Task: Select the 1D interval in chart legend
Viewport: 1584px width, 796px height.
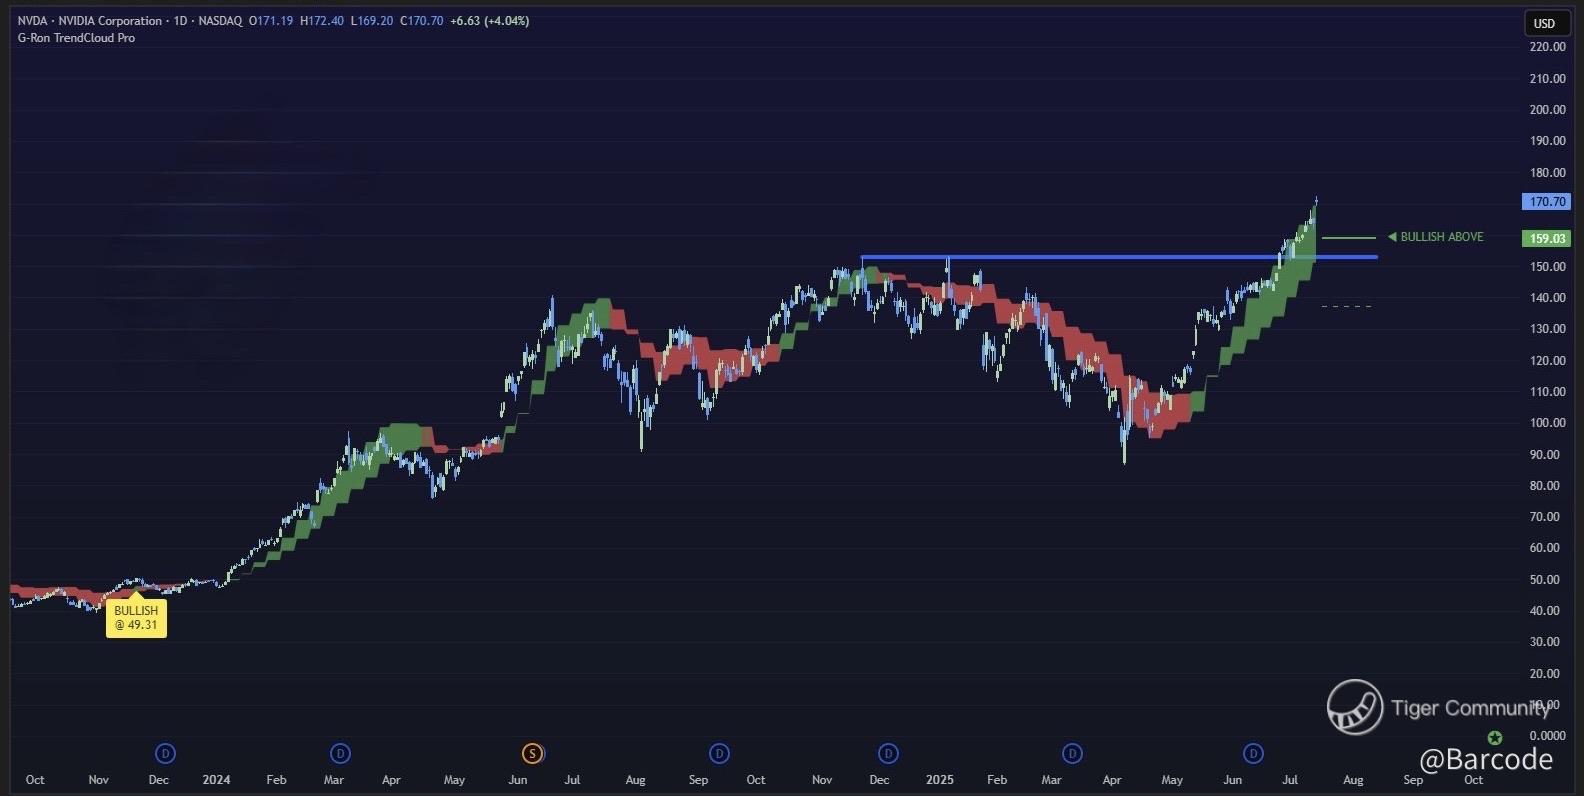Action: click(181, 21)
